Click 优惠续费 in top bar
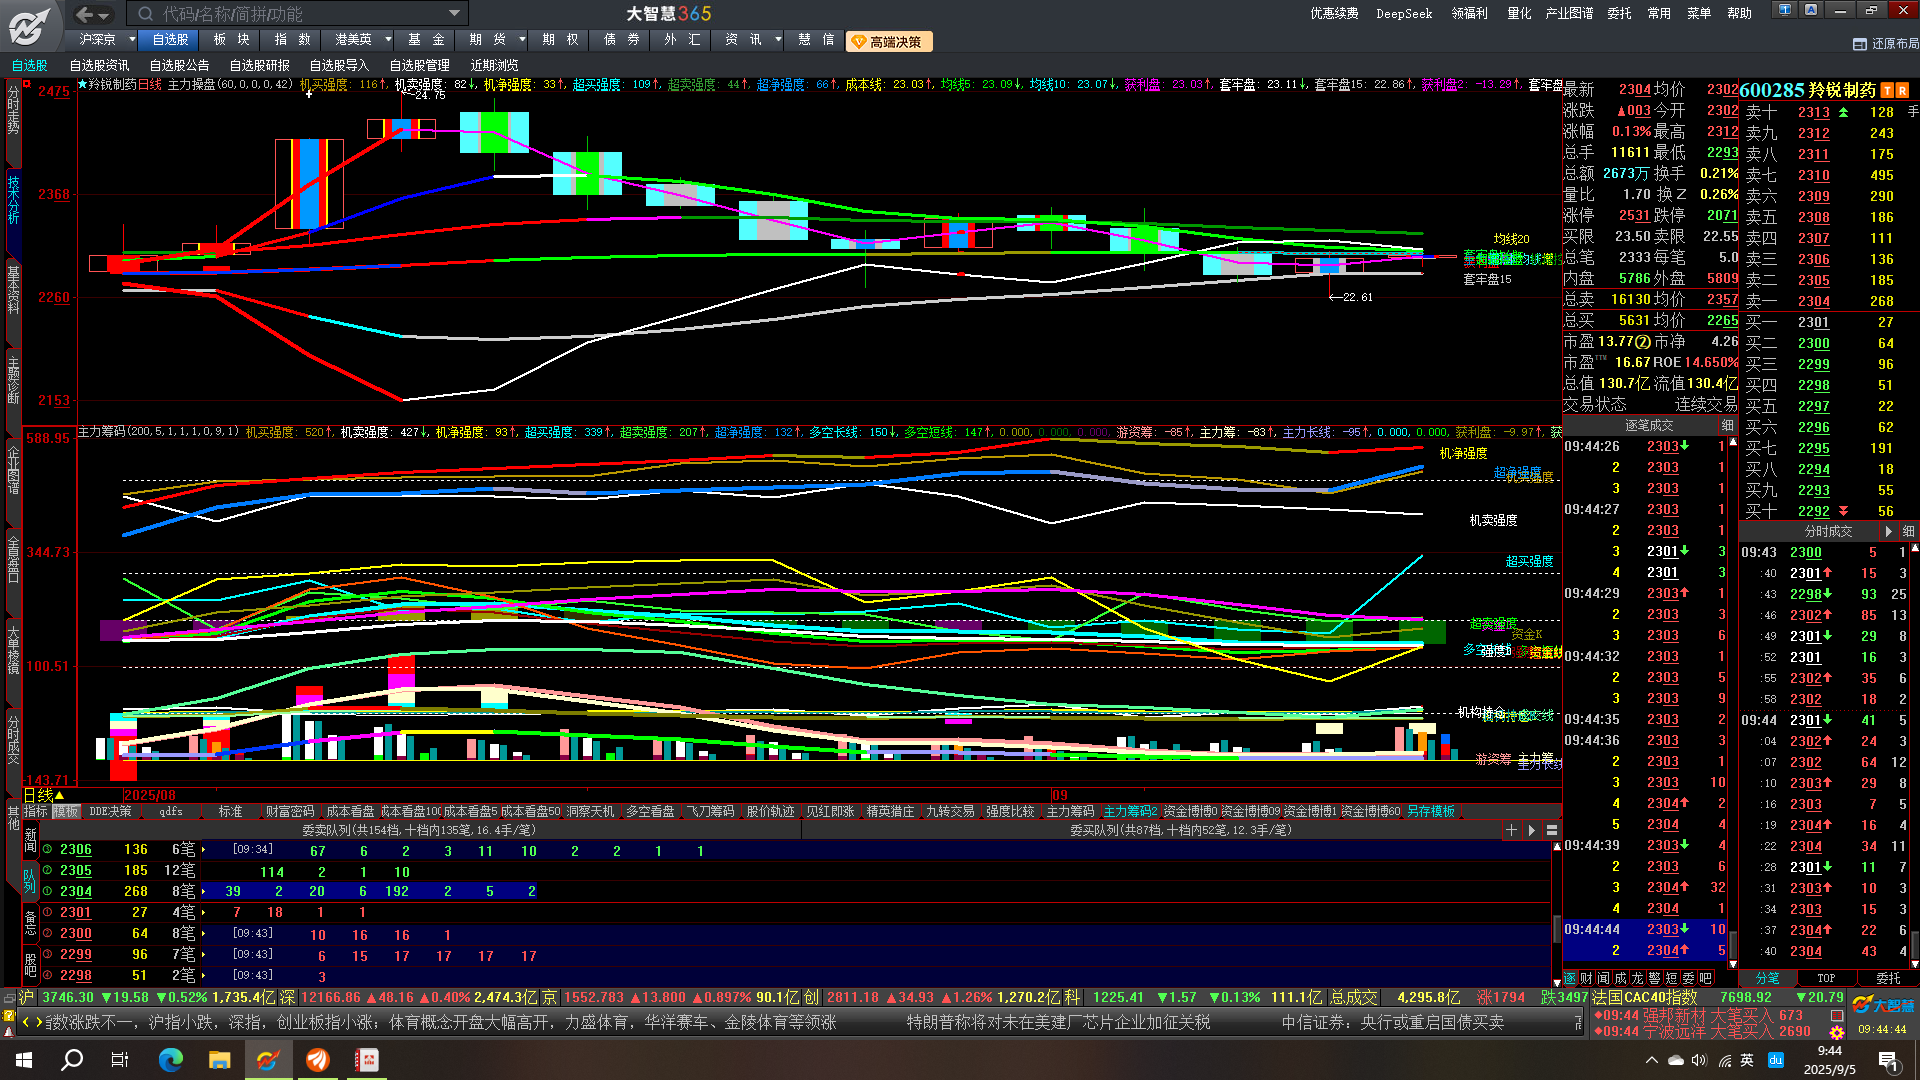1920x1080 pixels. click(1335, 14)
